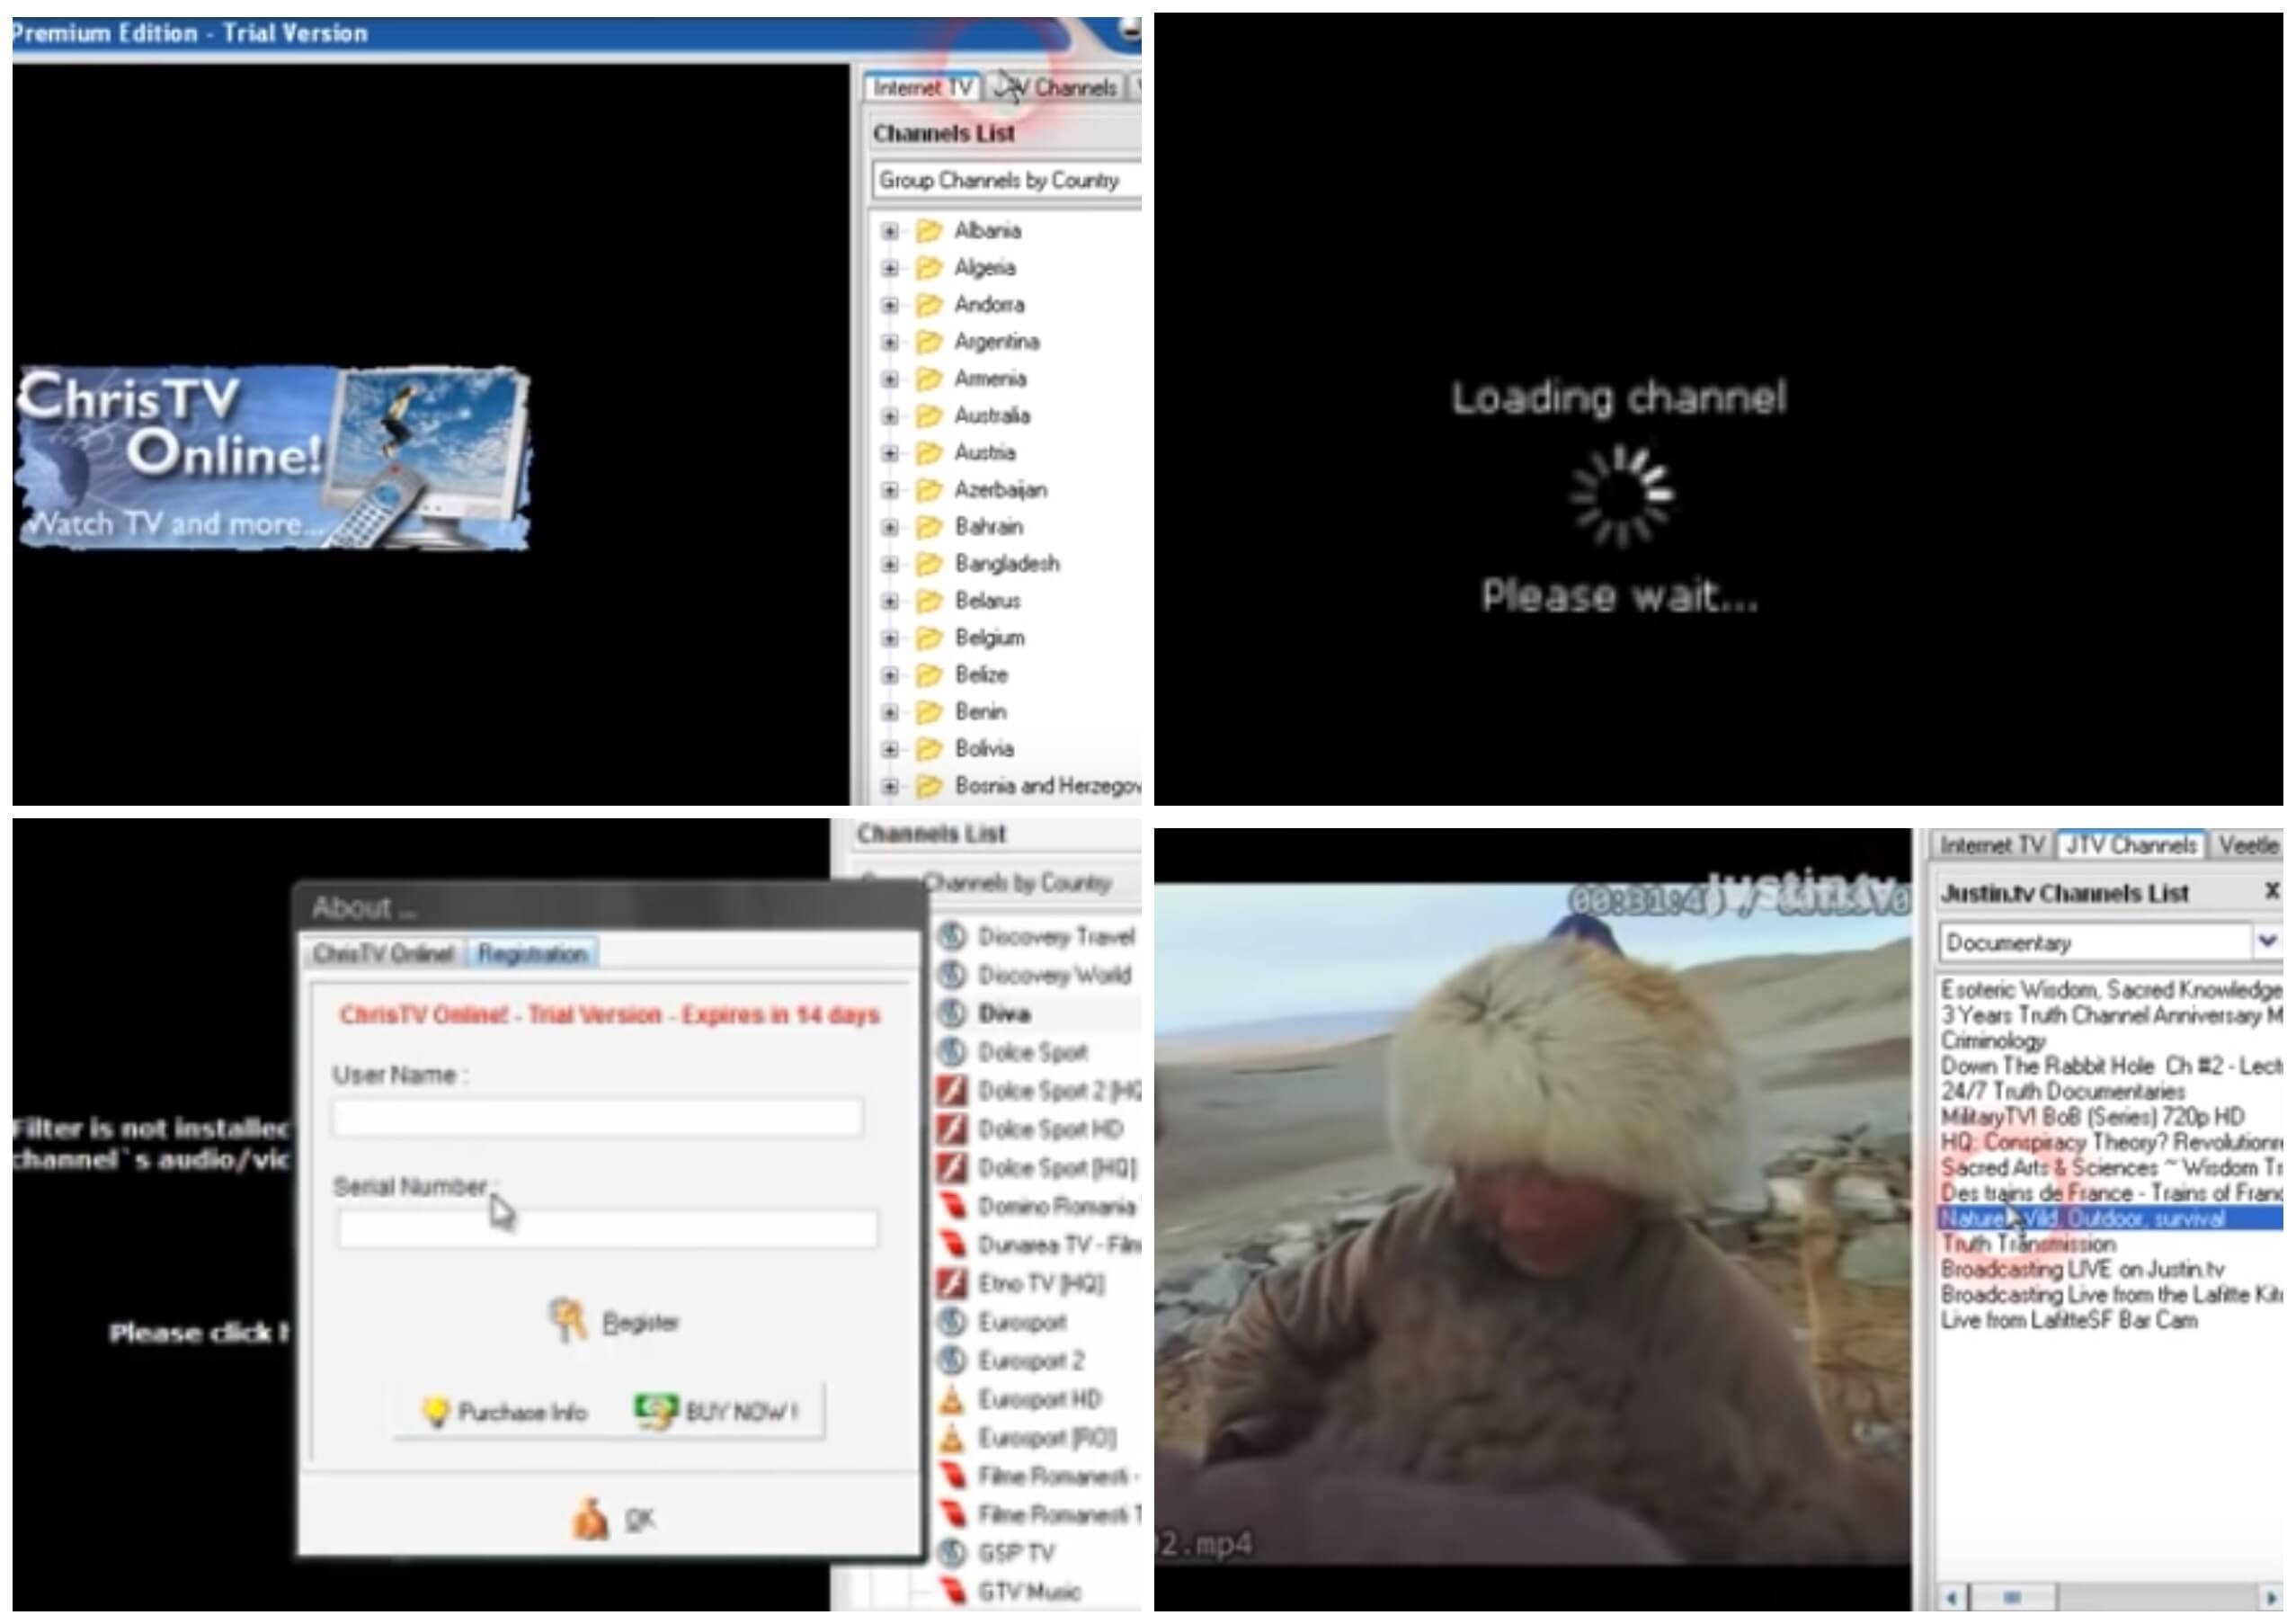Click the Purchase Info button
Screen dimensions: 2296x1624
pos(505,1412)
